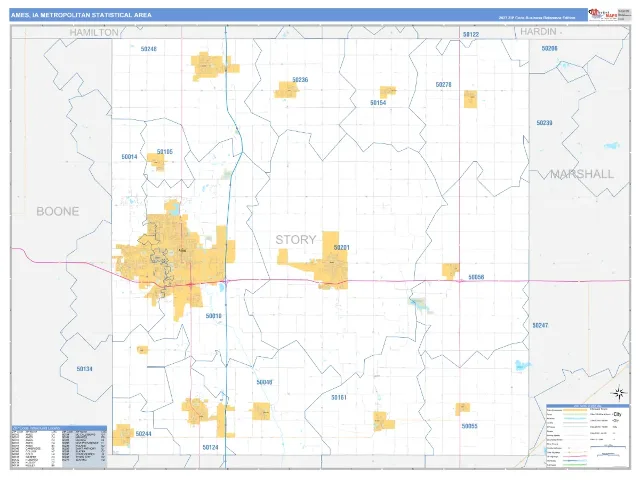The image size is (640, 480).
Task: Click ZIP code label 50046
Action: [x=264, y=382]
